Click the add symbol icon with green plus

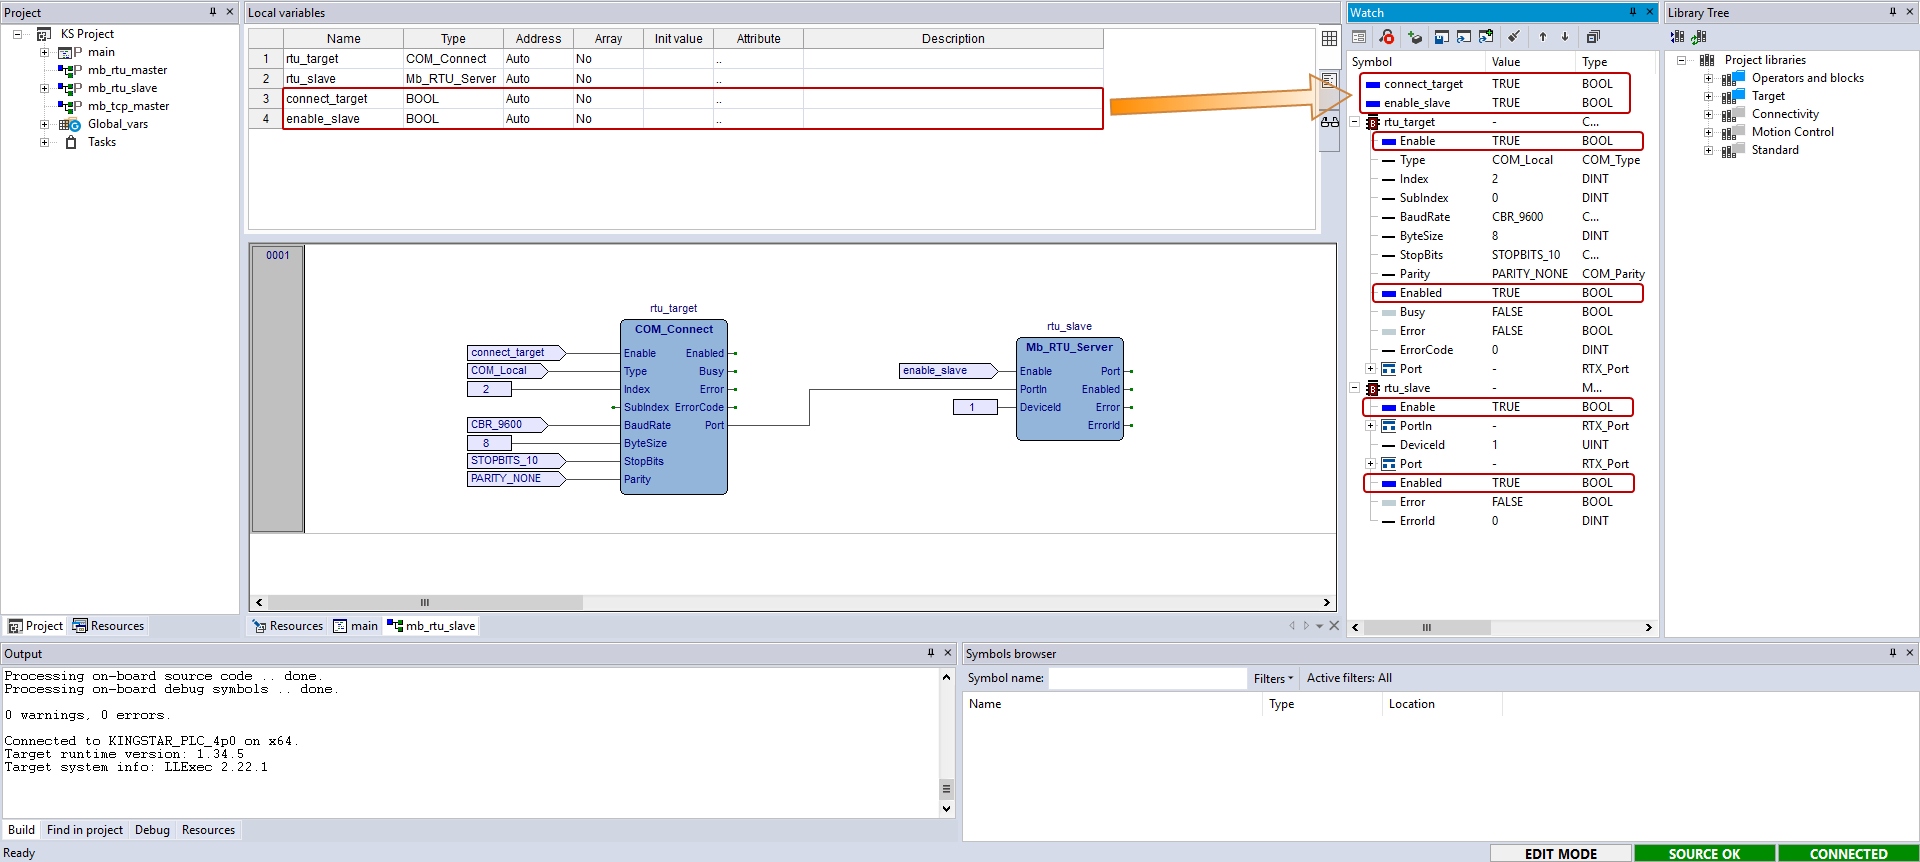tap(1414, 37)
